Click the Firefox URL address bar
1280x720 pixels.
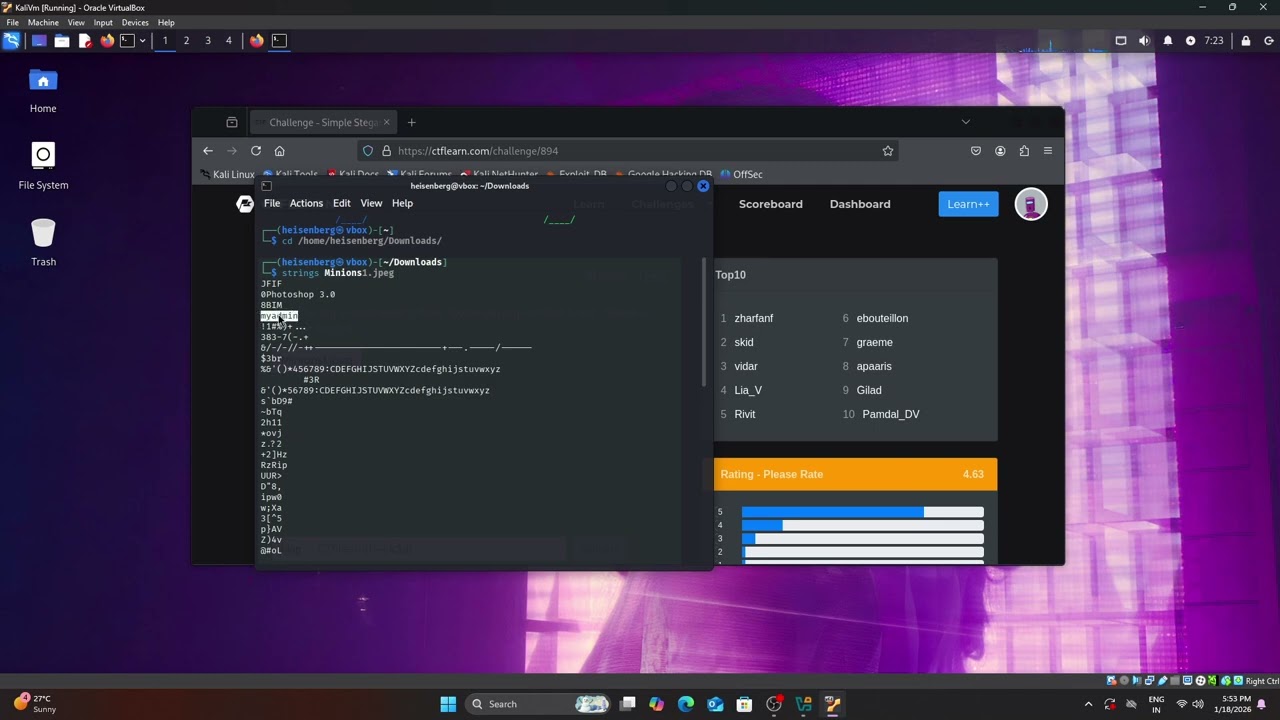(x=620, y=151)
